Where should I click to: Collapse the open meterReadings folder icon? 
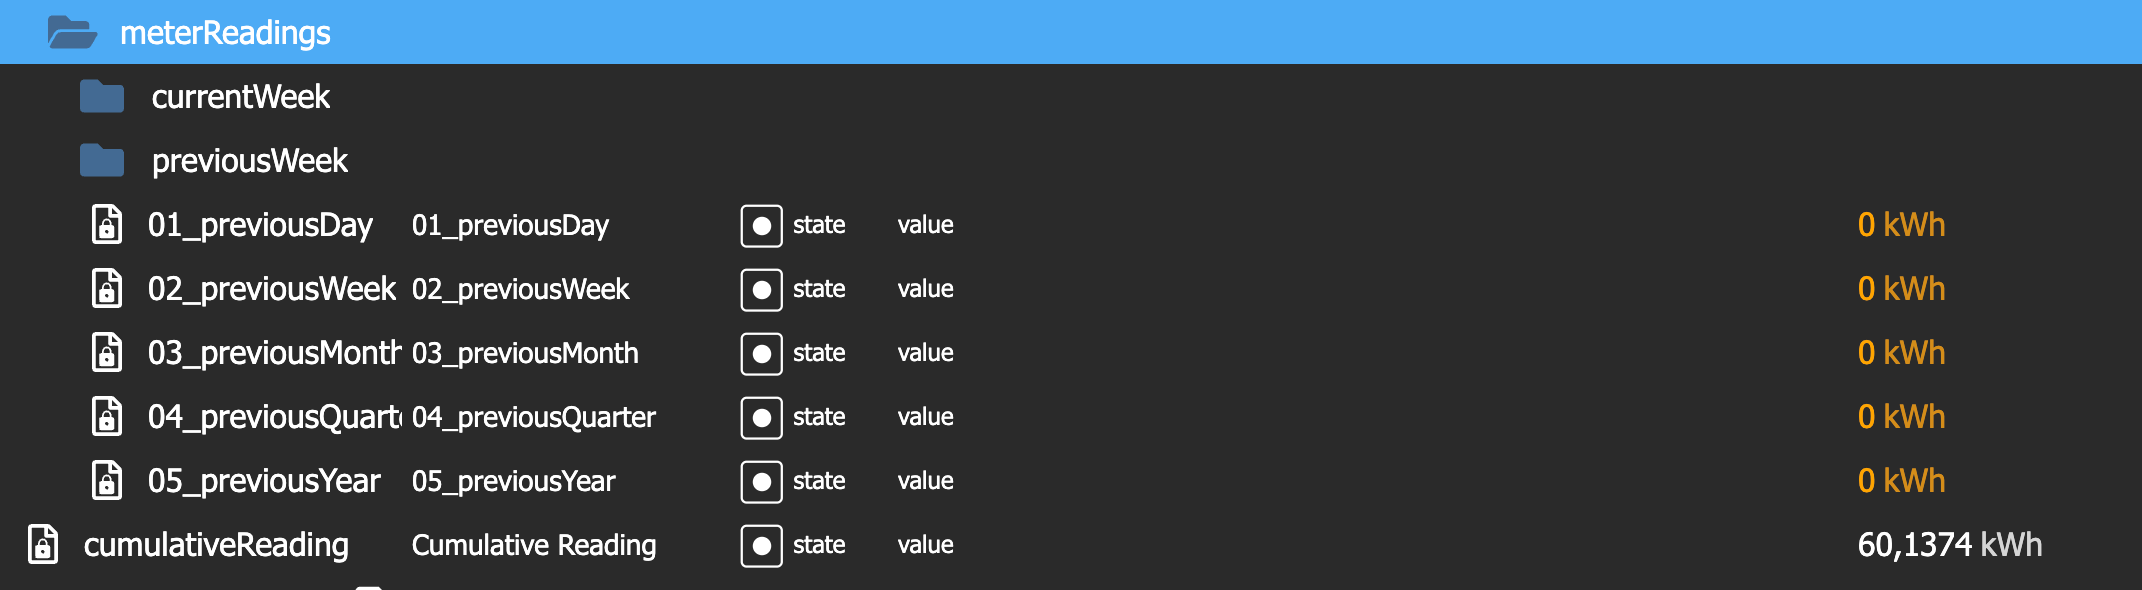click(x=72, y=33)
